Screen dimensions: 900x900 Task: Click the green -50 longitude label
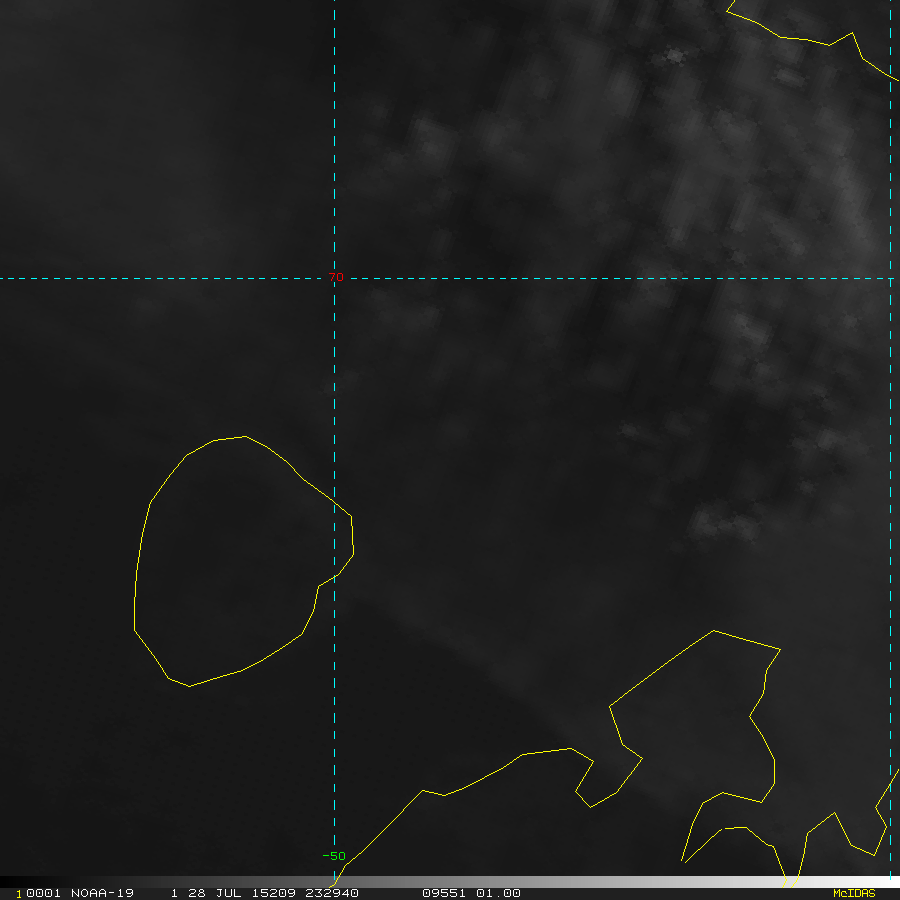point(334,856)
